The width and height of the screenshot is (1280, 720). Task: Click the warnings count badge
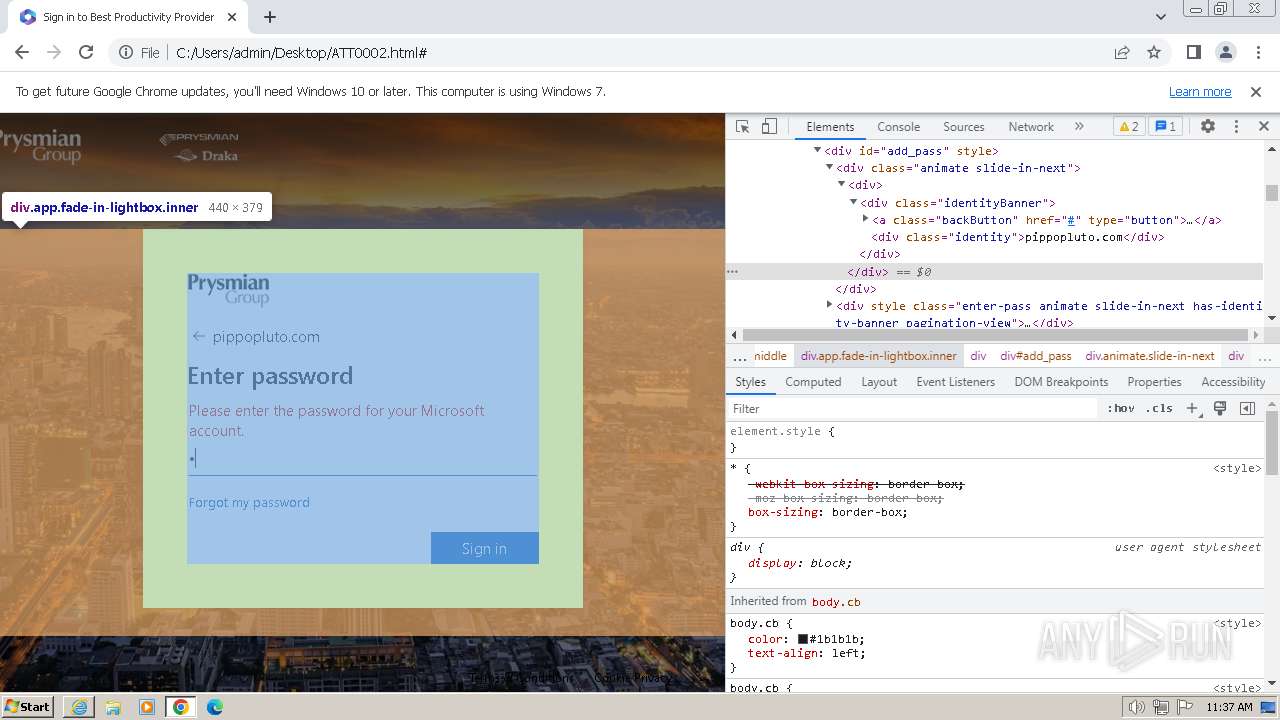[1128, 127]
